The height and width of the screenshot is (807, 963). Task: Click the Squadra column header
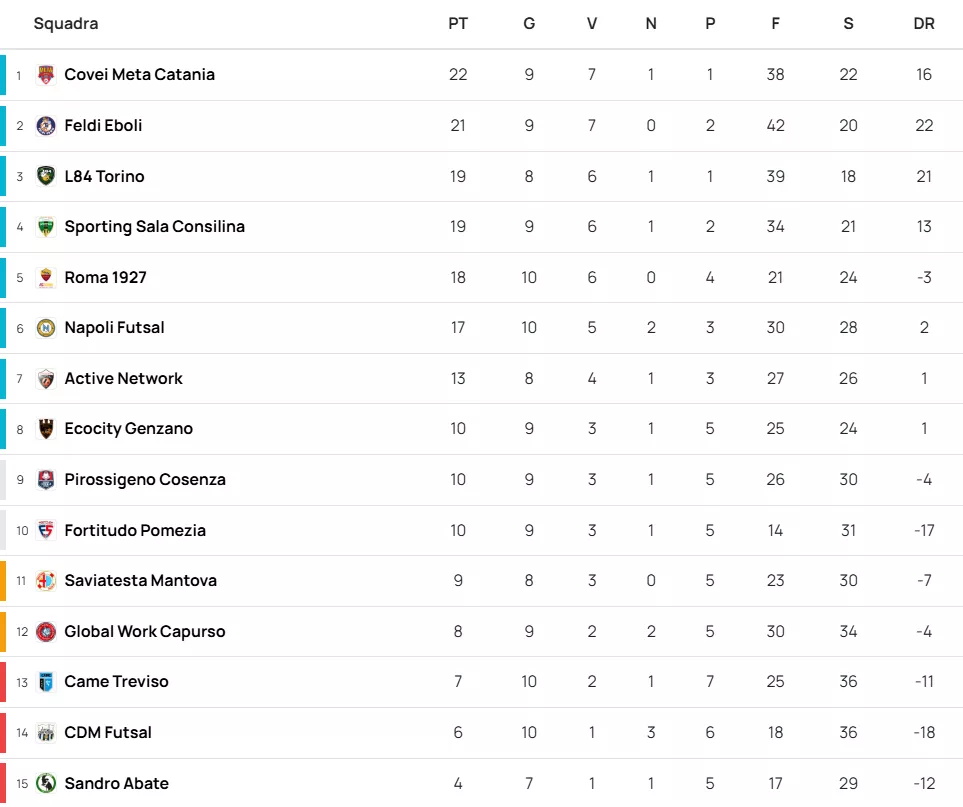(66, 24)
